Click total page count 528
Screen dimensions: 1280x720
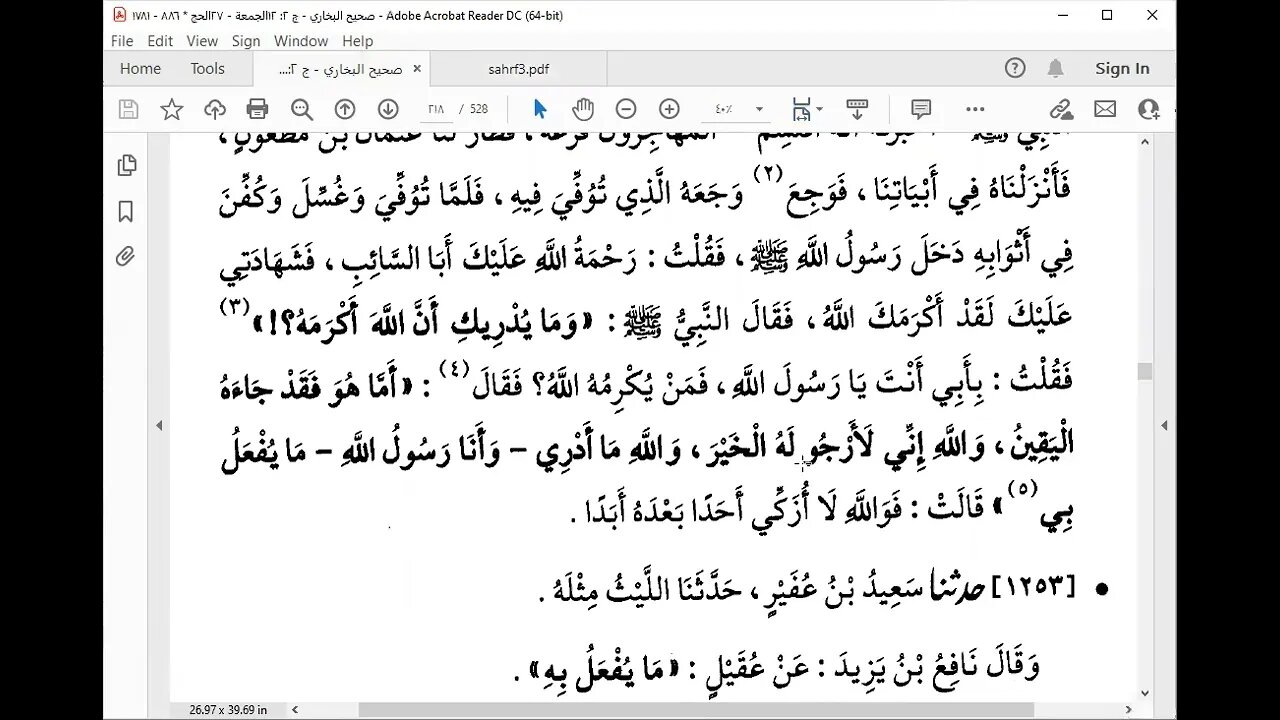[479, 109]
